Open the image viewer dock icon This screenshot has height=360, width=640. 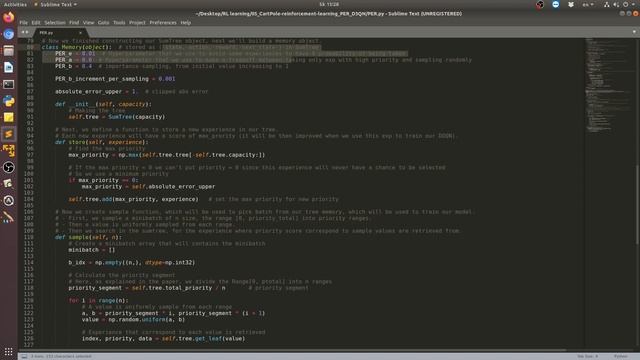tap(9, 184)
